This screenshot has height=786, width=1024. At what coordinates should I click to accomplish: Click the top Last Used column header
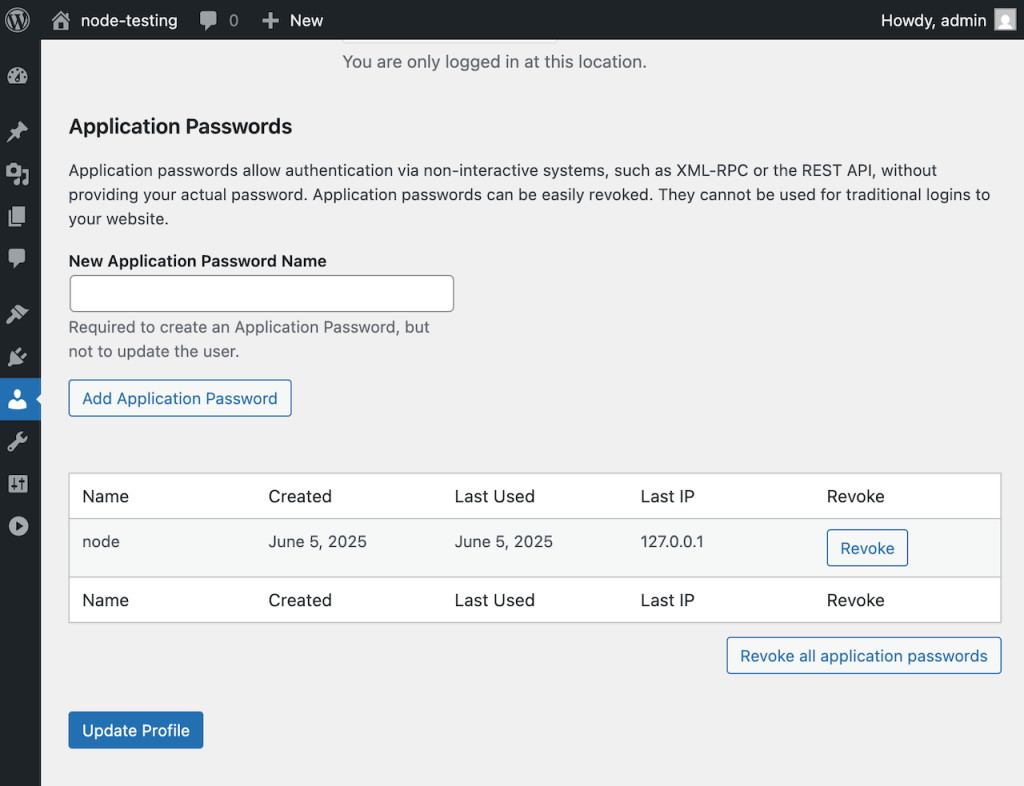[x=494, y=496]
